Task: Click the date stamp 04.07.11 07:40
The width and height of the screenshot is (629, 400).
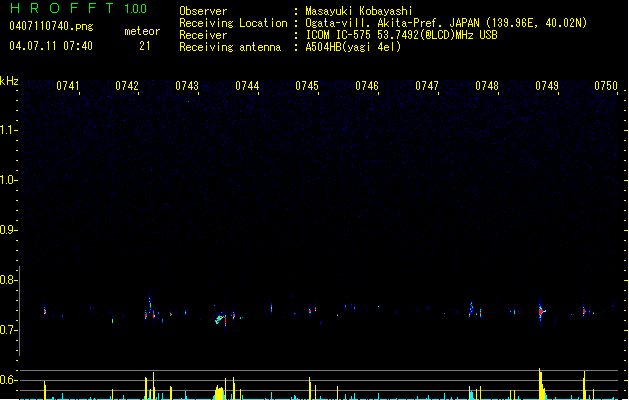Action: 51,46
